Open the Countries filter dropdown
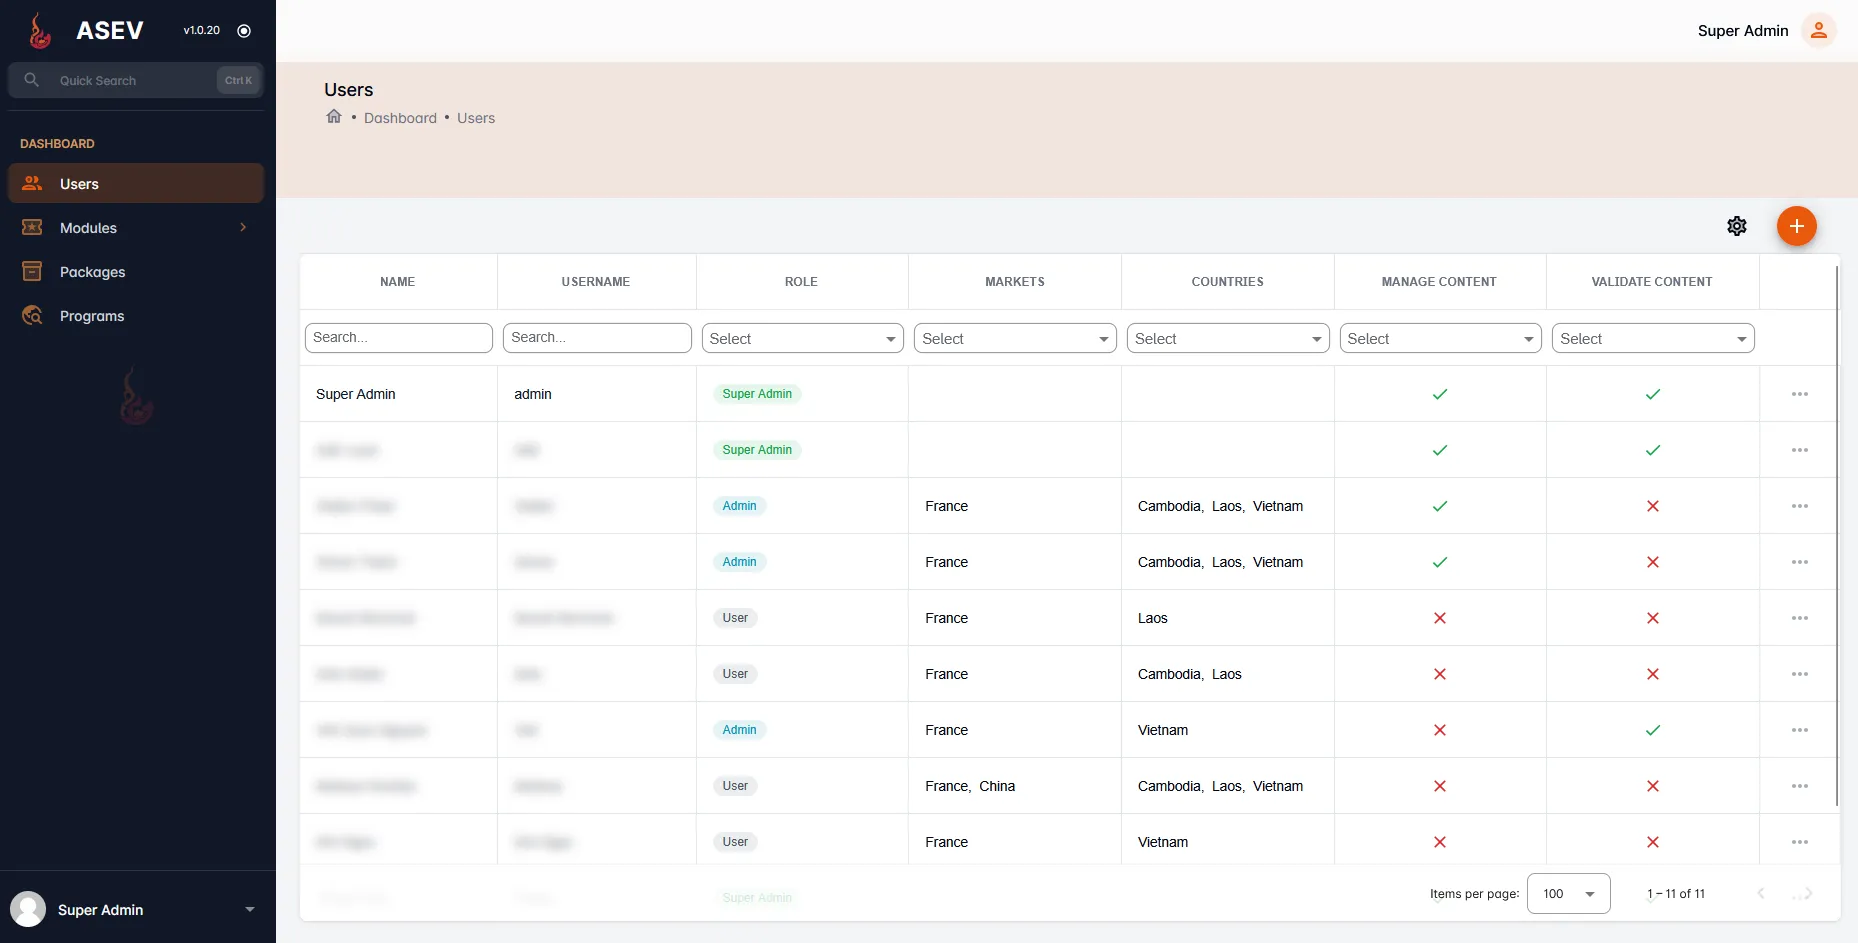The image size is (1858, 943). coord(1228,338)
